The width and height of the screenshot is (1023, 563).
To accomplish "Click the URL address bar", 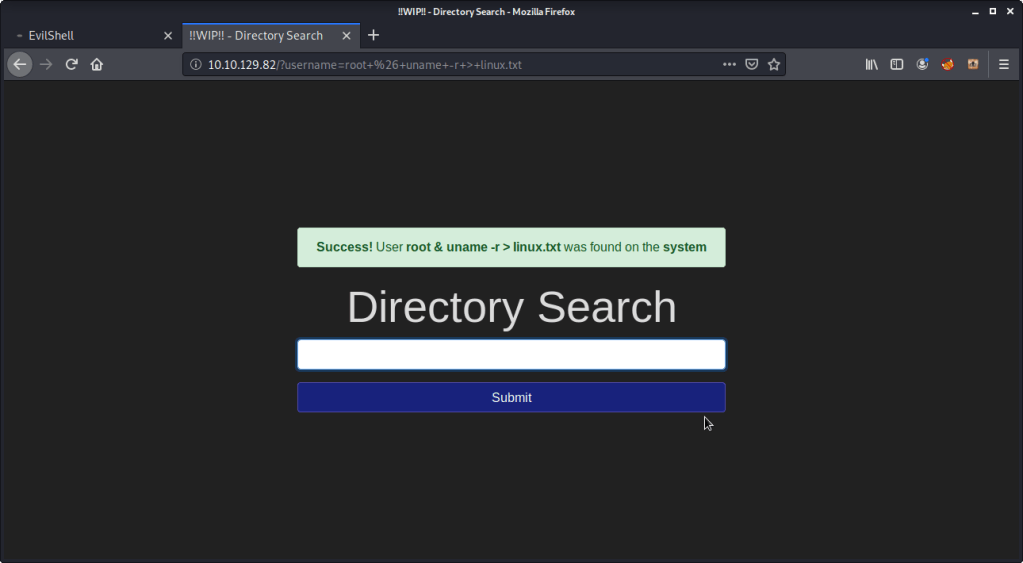I will click(x=450, y=64).
